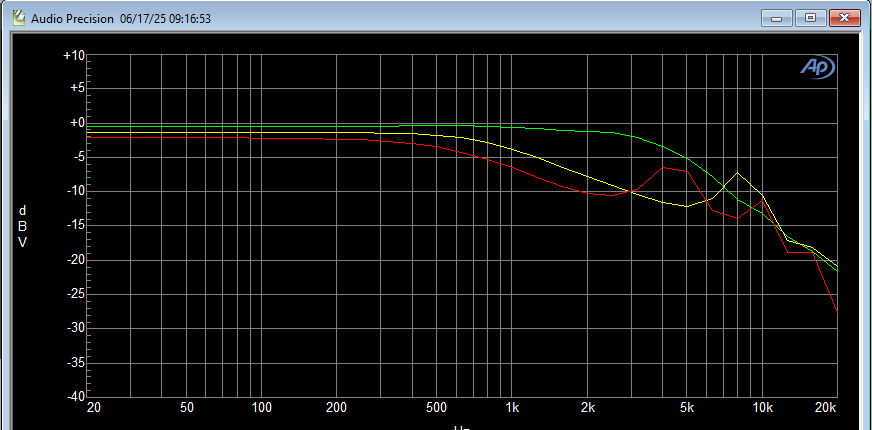Click the dBV unit label

coord(22,226)
